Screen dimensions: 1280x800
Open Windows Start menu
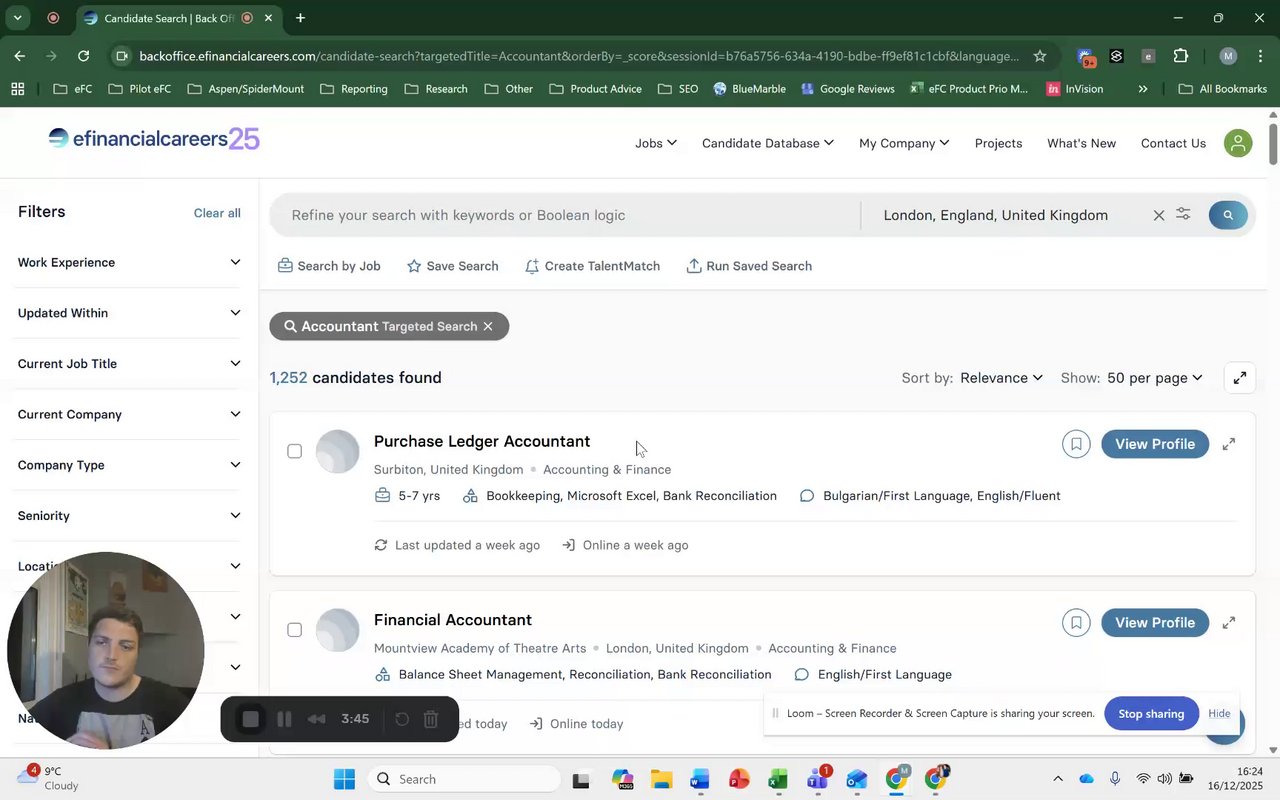[344, 779]
